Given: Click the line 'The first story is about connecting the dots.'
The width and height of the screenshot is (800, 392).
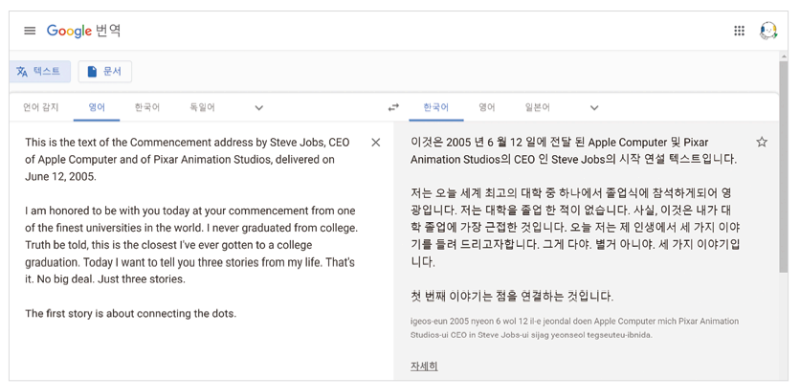Looking at the screenshot, I should [x=131, y=313].
